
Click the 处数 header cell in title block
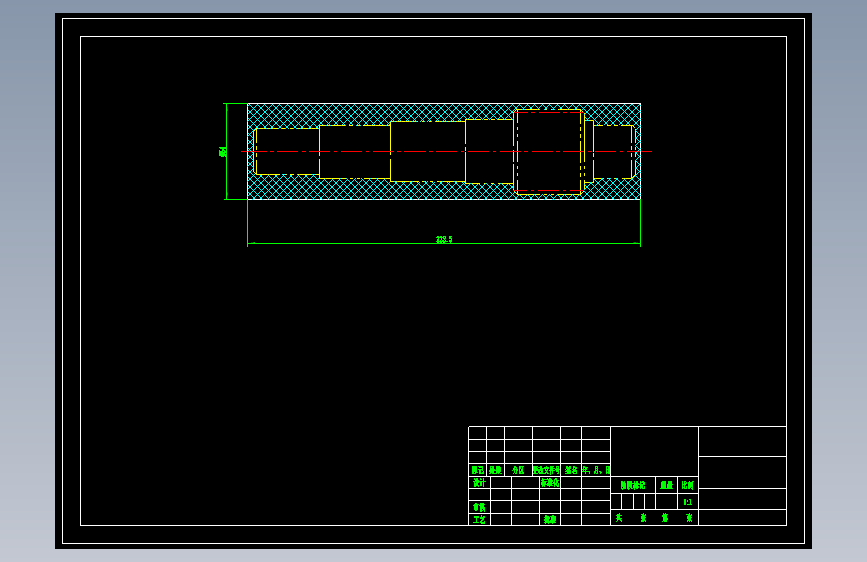[495, 470]
